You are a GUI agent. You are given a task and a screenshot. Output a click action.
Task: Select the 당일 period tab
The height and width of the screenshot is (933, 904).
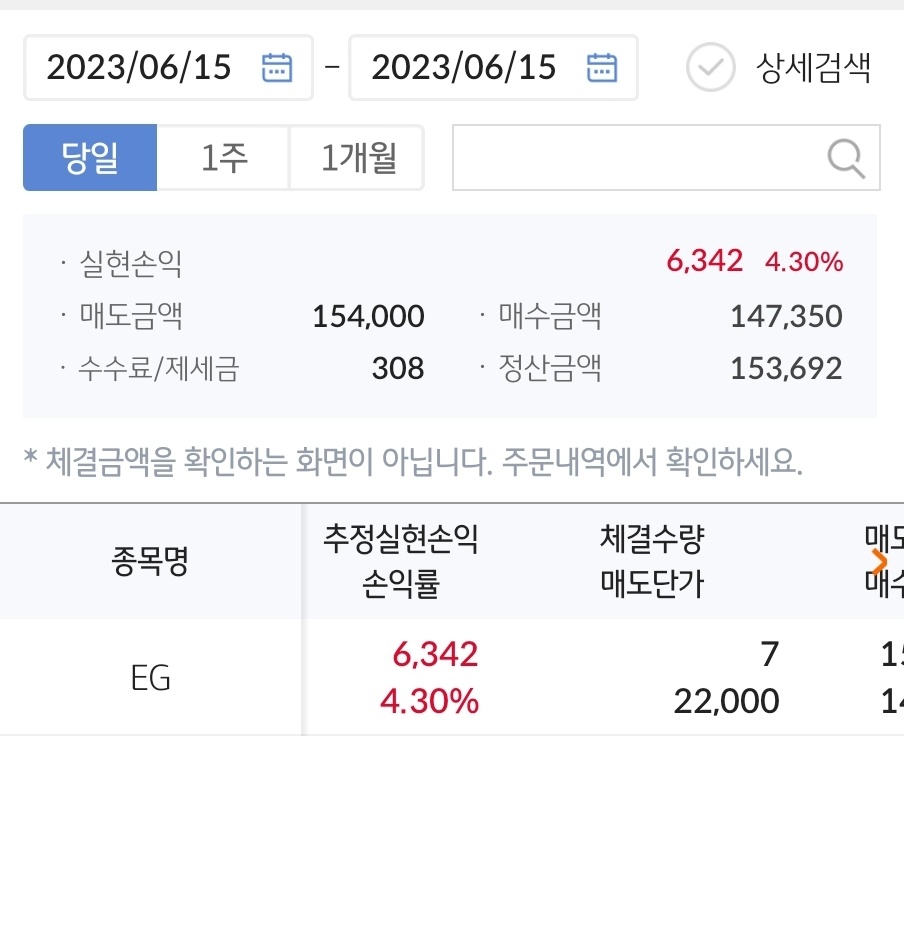click(90, 158)
